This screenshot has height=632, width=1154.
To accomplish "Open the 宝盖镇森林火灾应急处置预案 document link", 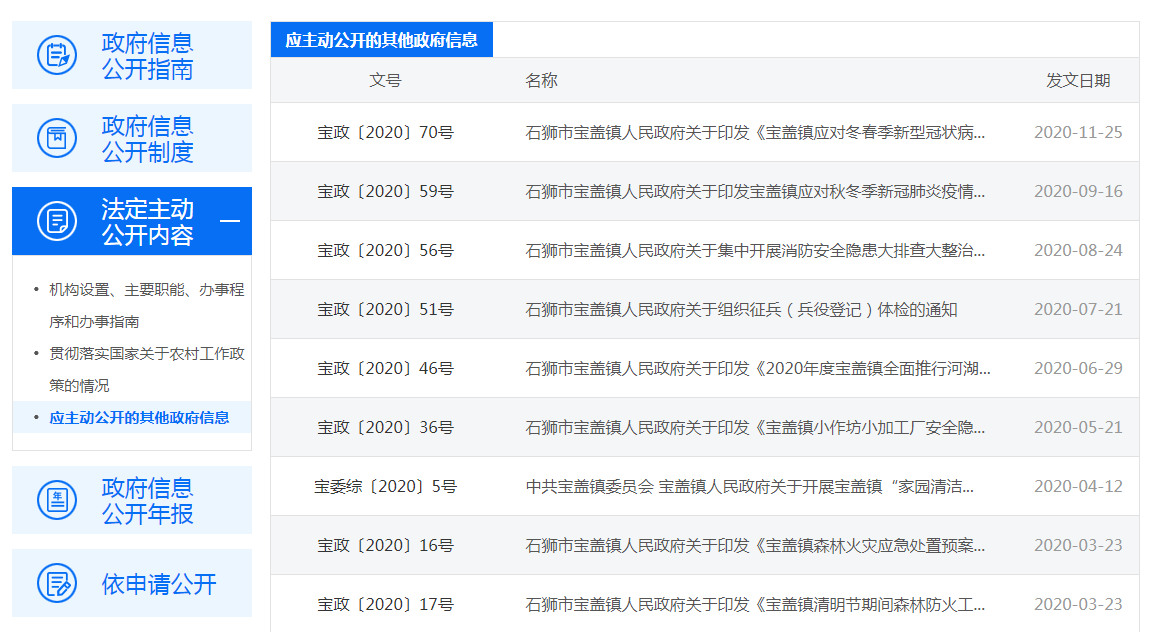I will point(755,545).
